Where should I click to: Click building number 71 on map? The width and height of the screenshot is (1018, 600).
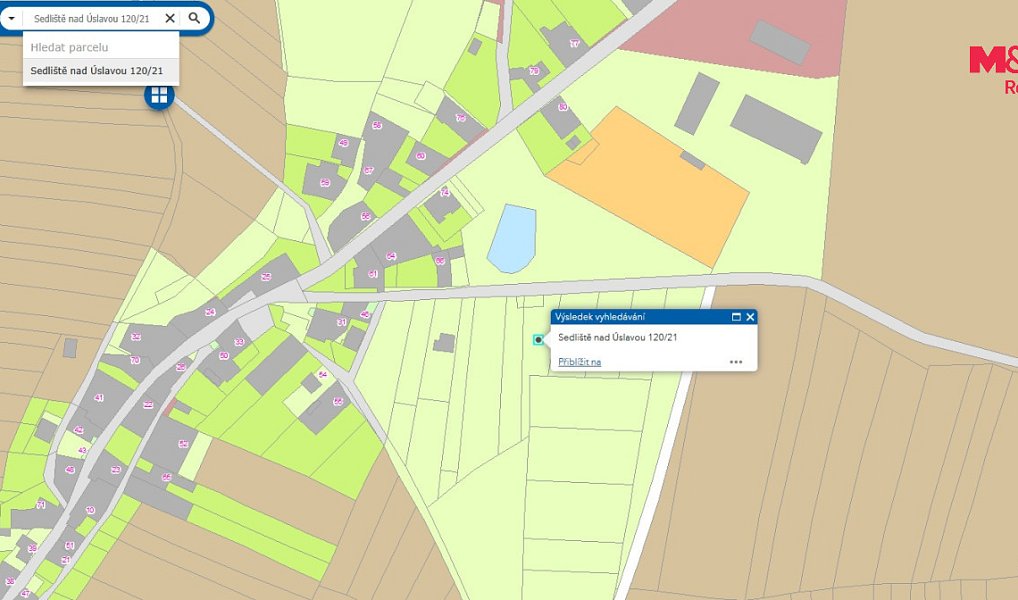coord(41,505)
